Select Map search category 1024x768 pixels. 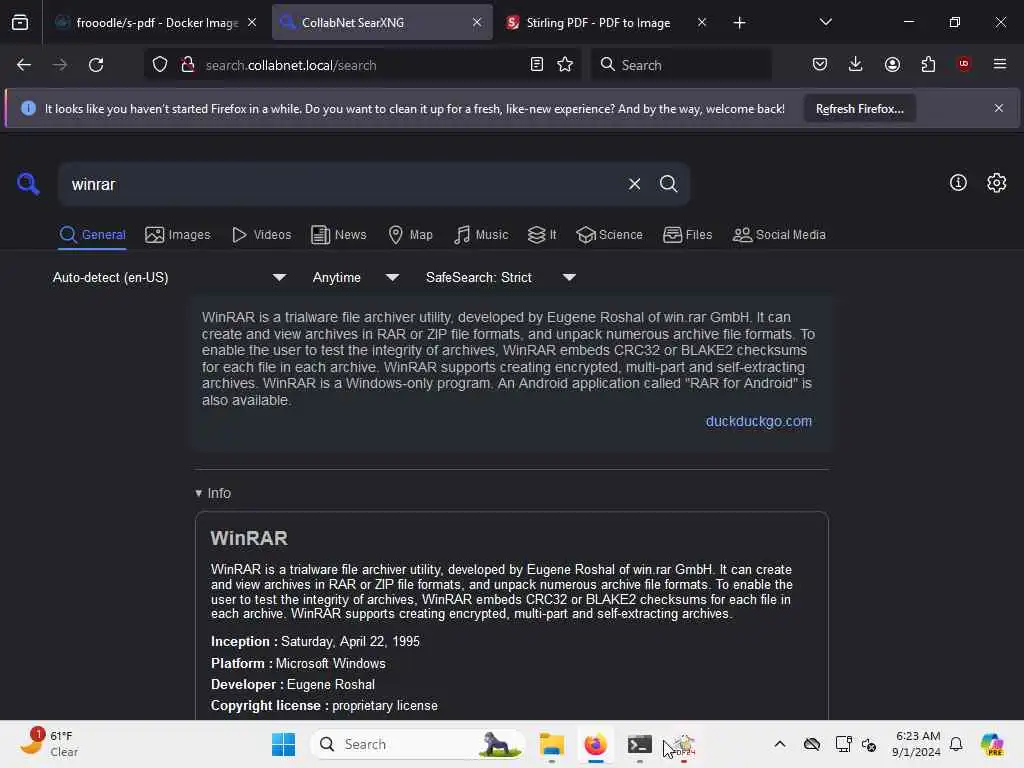(410, 234)
